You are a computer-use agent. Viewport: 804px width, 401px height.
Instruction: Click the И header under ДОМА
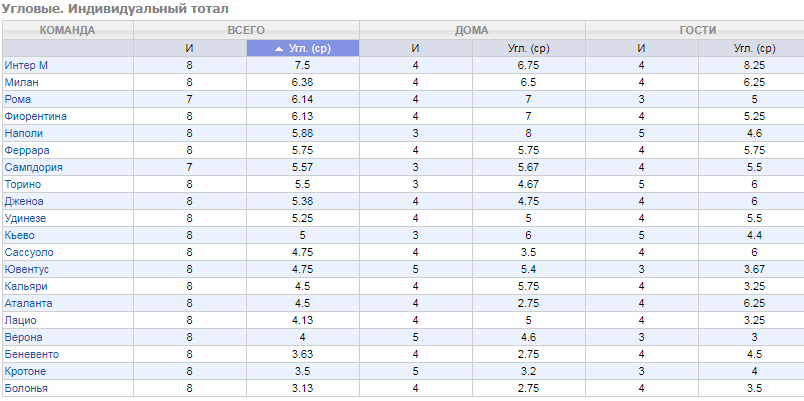(x=415, y=48)
